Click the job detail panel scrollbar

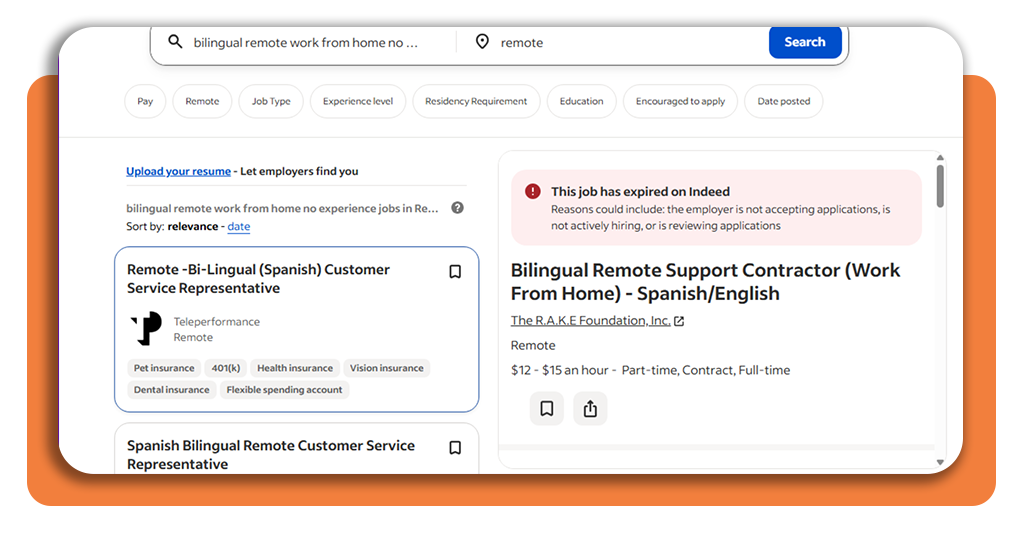[x=940, y=186]
